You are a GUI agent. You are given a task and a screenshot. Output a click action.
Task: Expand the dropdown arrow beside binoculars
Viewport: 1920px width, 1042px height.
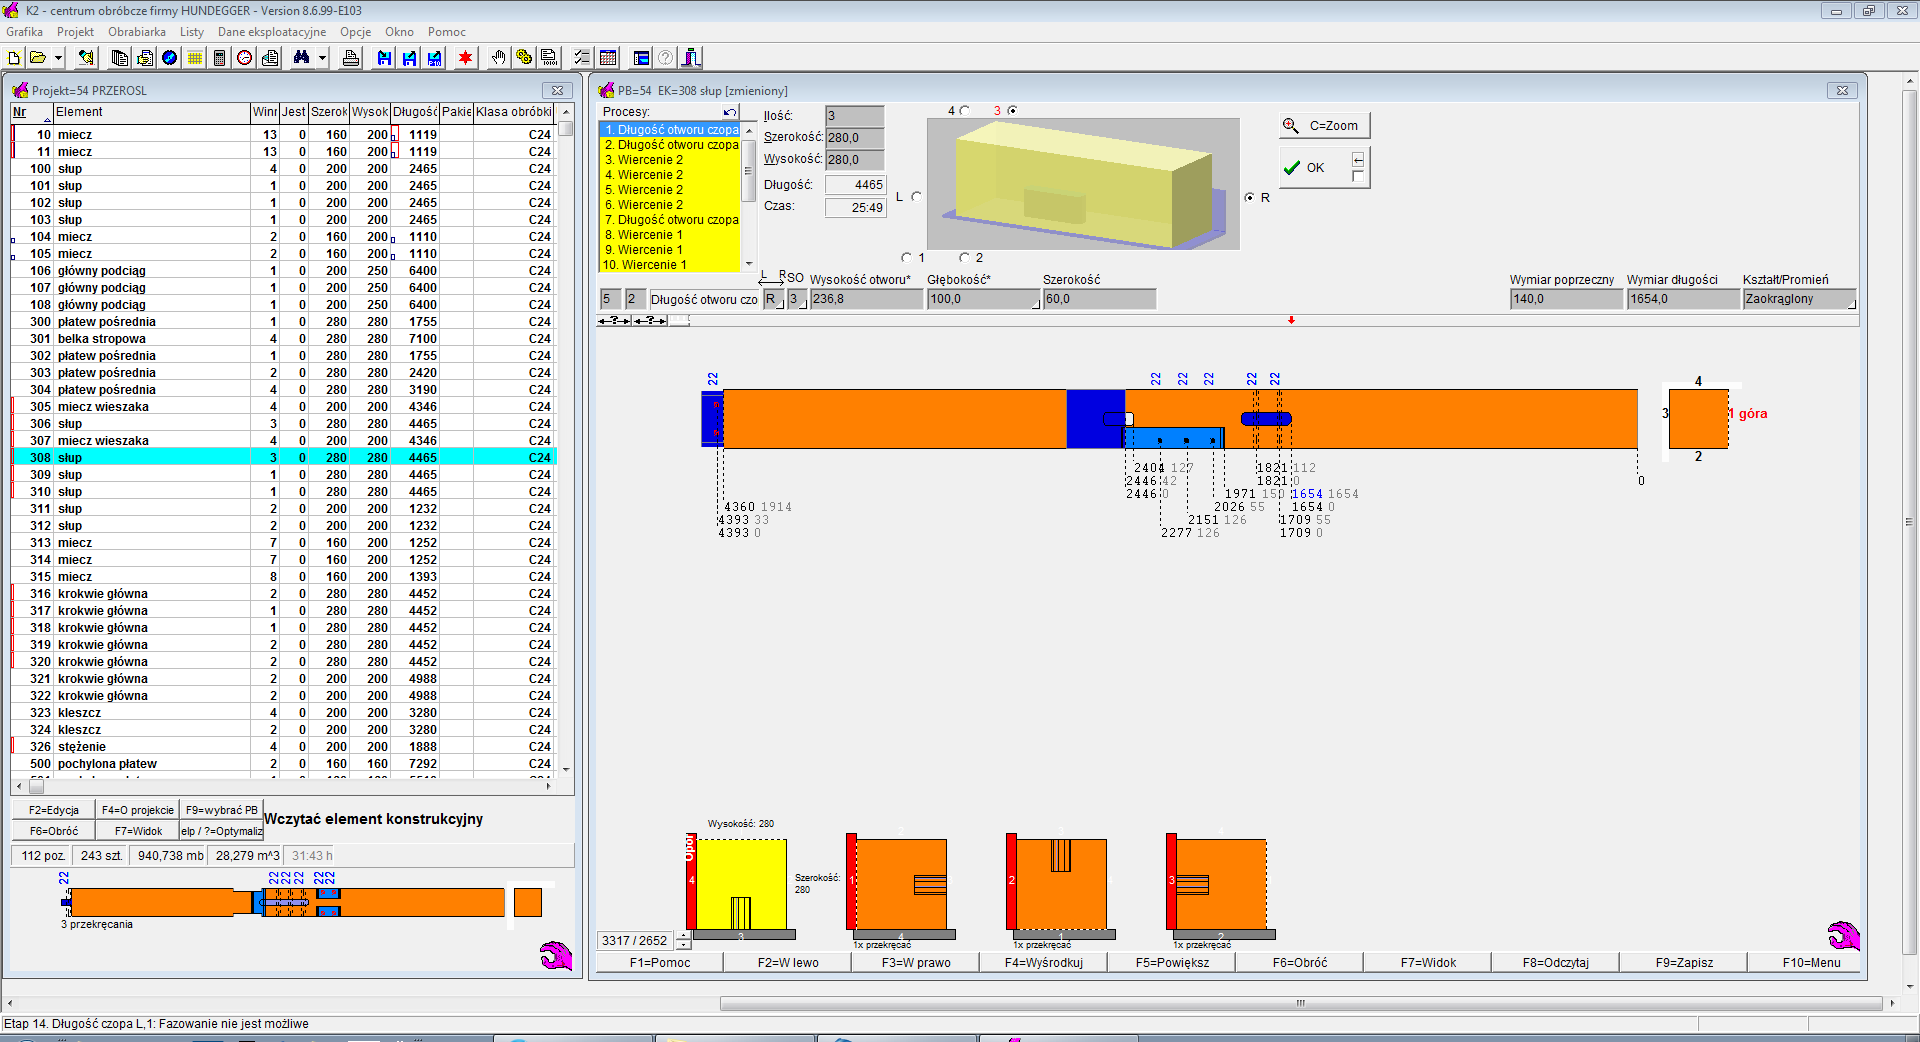[322, 58]
